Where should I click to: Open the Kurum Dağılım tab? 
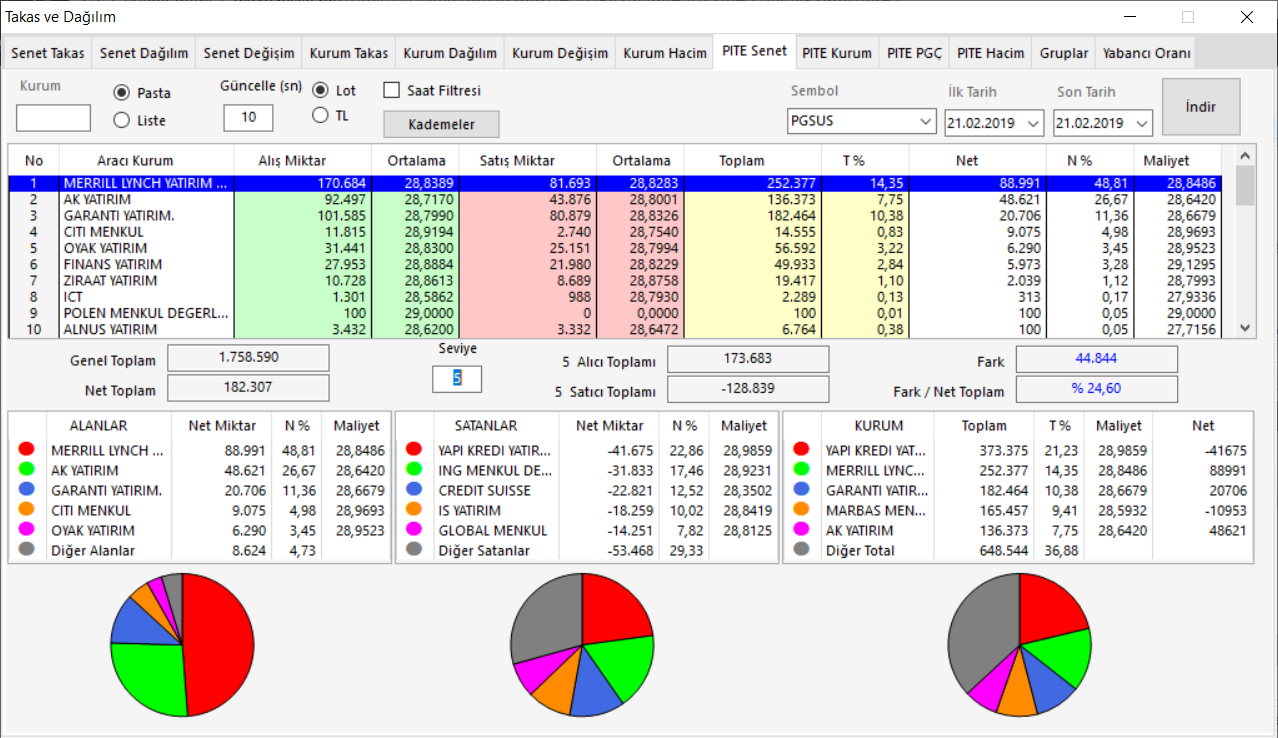pyautogui.click(x=450, y=53)
